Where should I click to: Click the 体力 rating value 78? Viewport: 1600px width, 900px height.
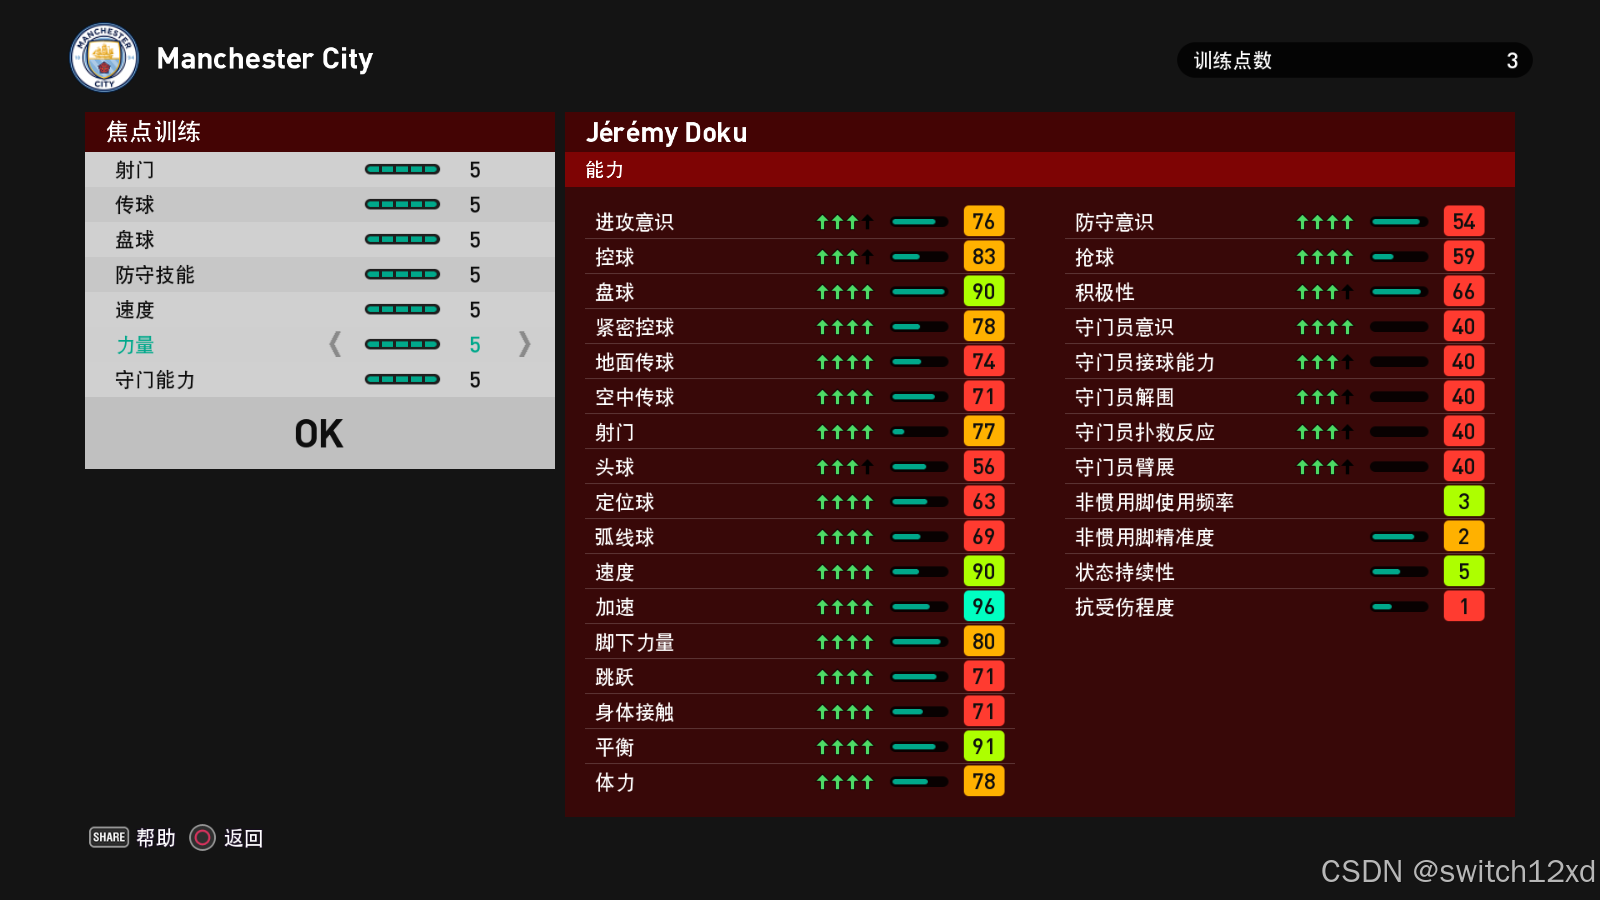pyautogui.click(x=984, y=781)
